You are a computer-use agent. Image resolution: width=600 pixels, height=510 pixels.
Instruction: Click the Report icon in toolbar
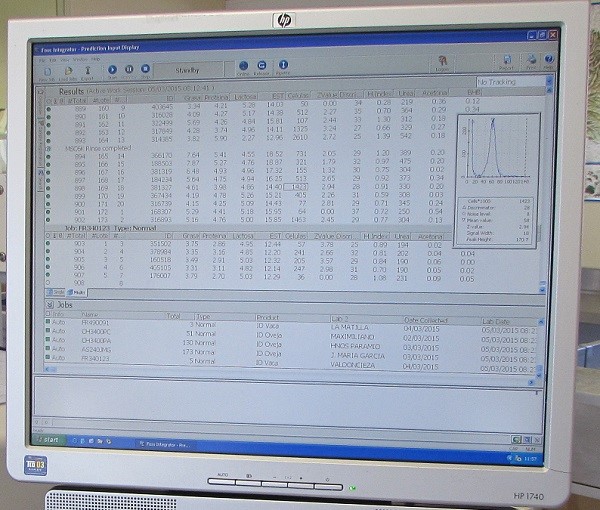pos(507,63)
